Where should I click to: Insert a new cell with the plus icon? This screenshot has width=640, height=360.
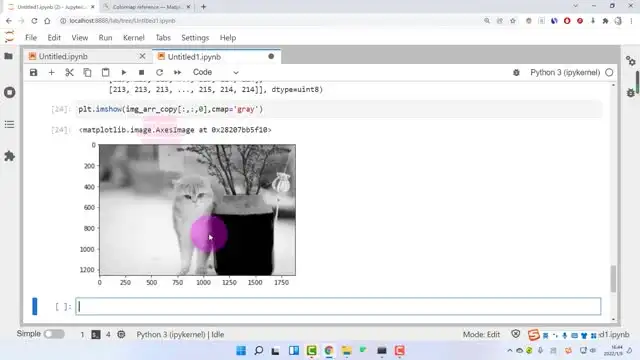pyautogui.click(x=51, y=73)
